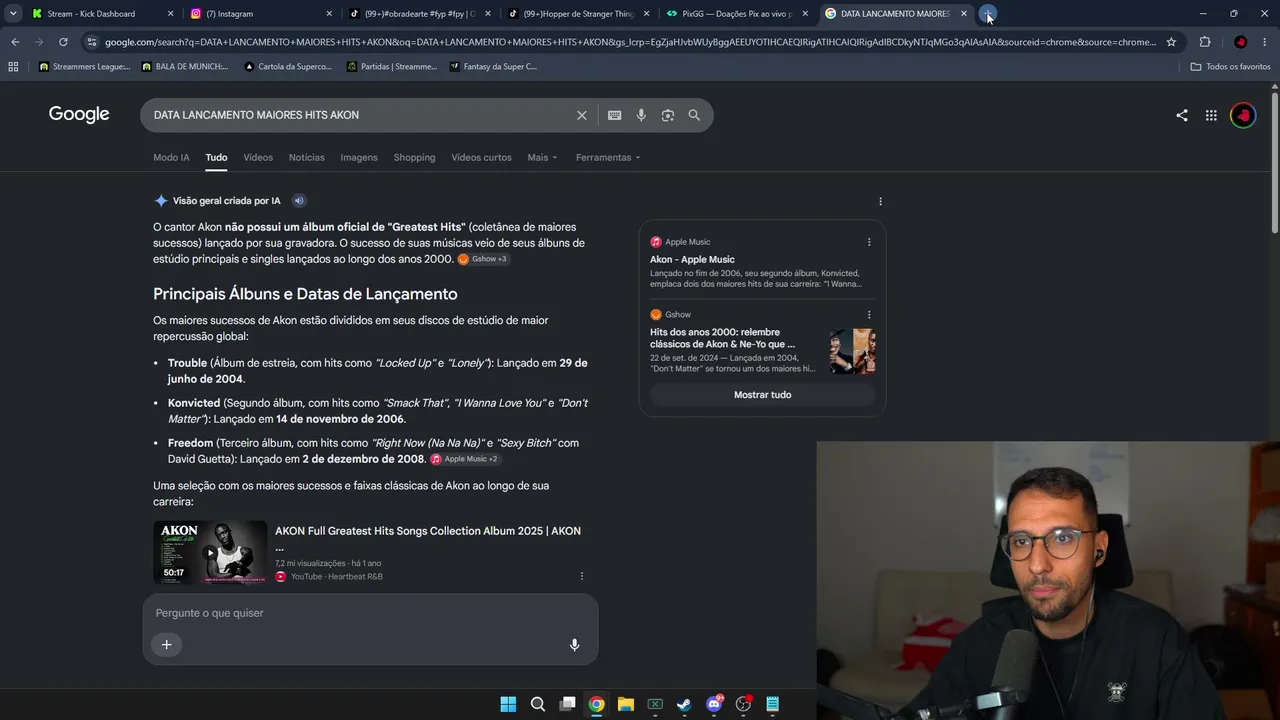This screenshot has height=720, width=1280.
Task: Open the Google account avatar menu
Action: click(x=1243, y=115)
